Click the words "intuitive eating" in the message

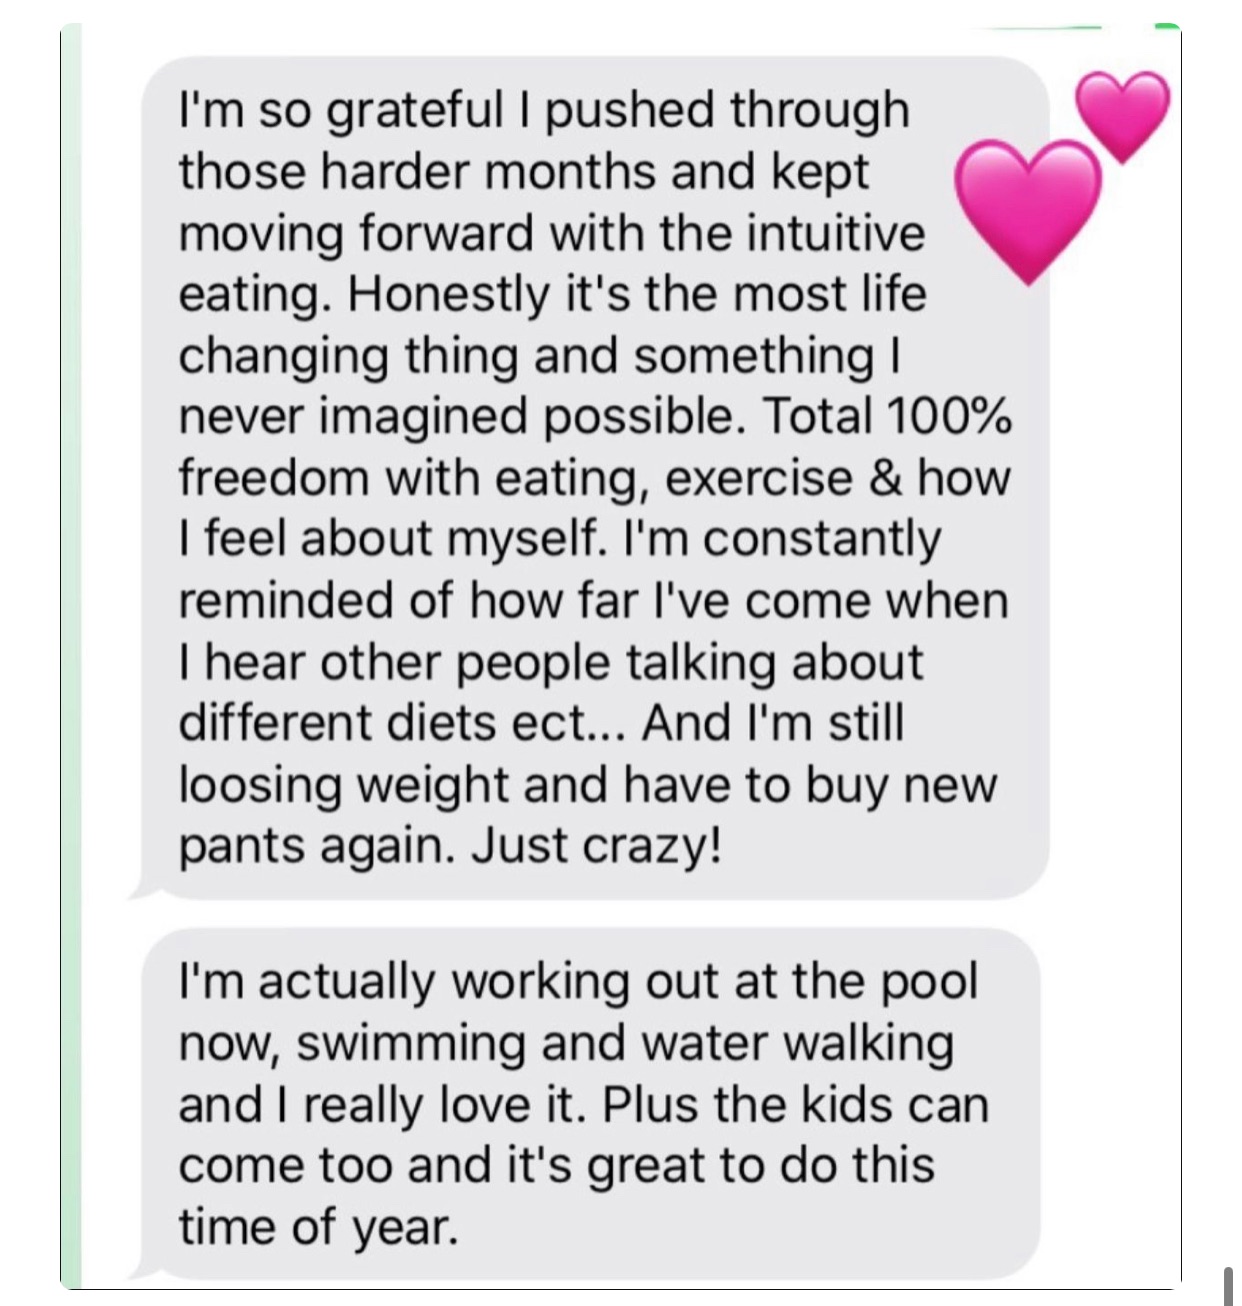coord(840,234)
